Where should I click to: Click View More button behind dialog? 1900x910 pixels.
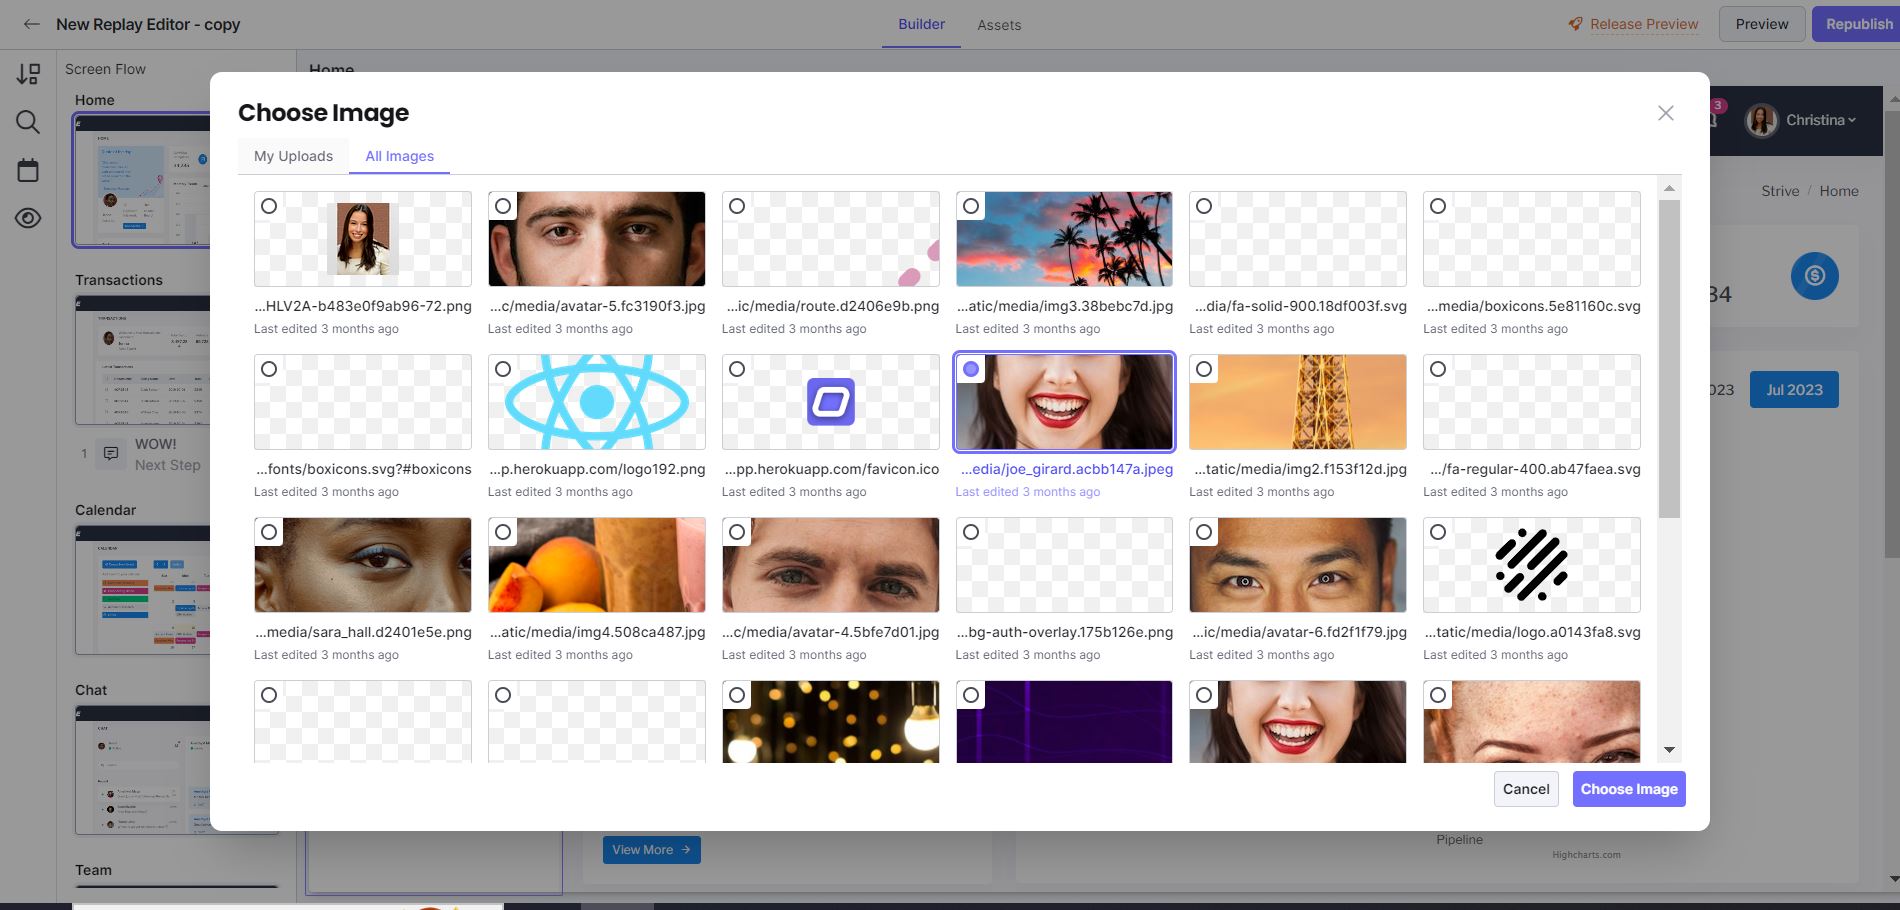pos(651,850)
